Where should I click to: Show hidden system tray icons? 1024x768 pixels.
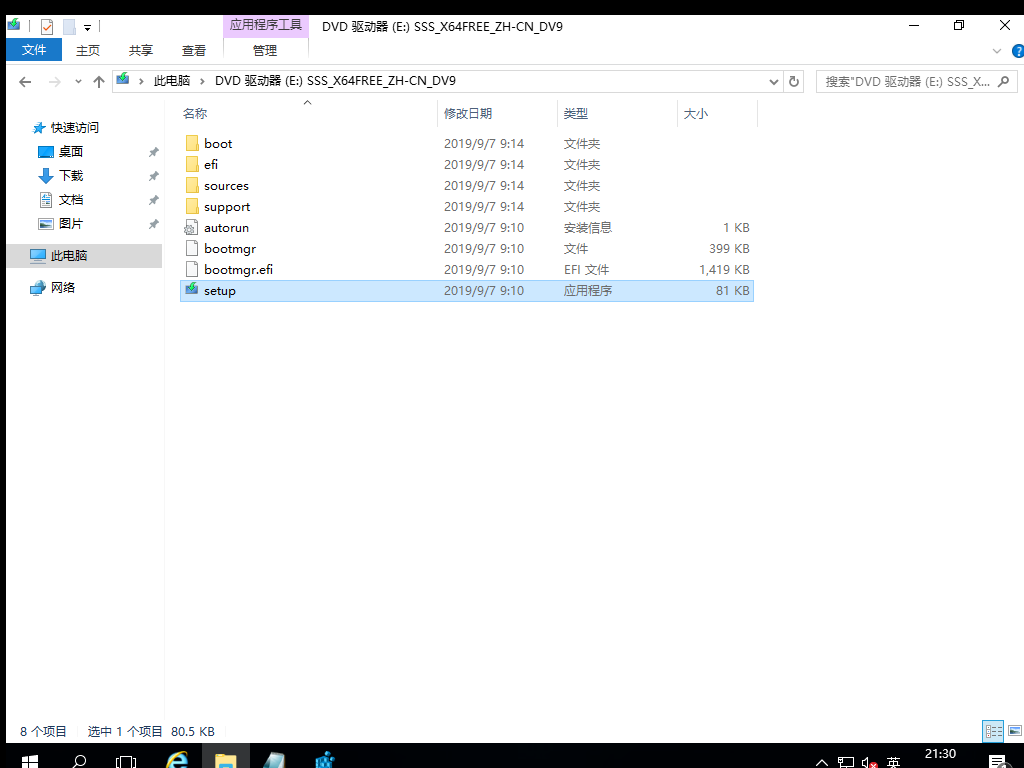point(822,761)
